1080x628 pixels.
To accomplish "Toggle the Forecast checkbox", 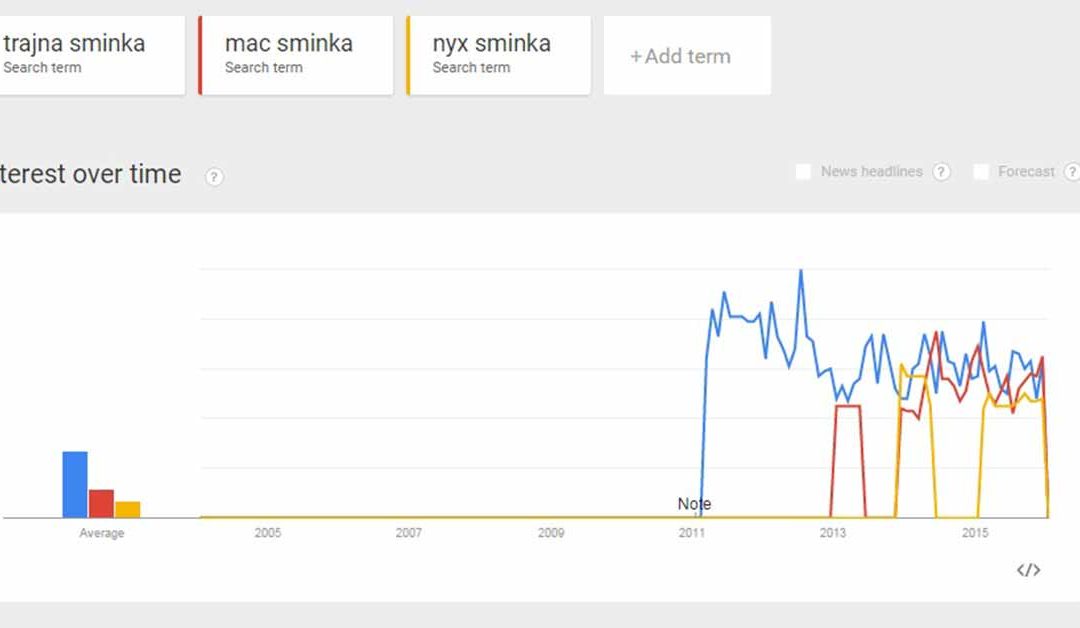I will click(x=981, y=172).
